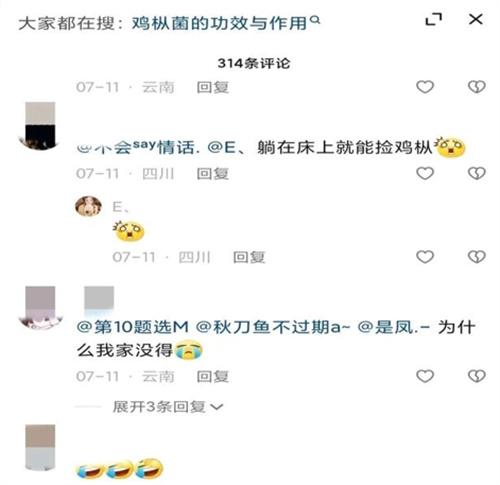This screenshot has width=500, height=485.
Task: Like the 为什么我家没得 comment
Action: pos(425,376)
